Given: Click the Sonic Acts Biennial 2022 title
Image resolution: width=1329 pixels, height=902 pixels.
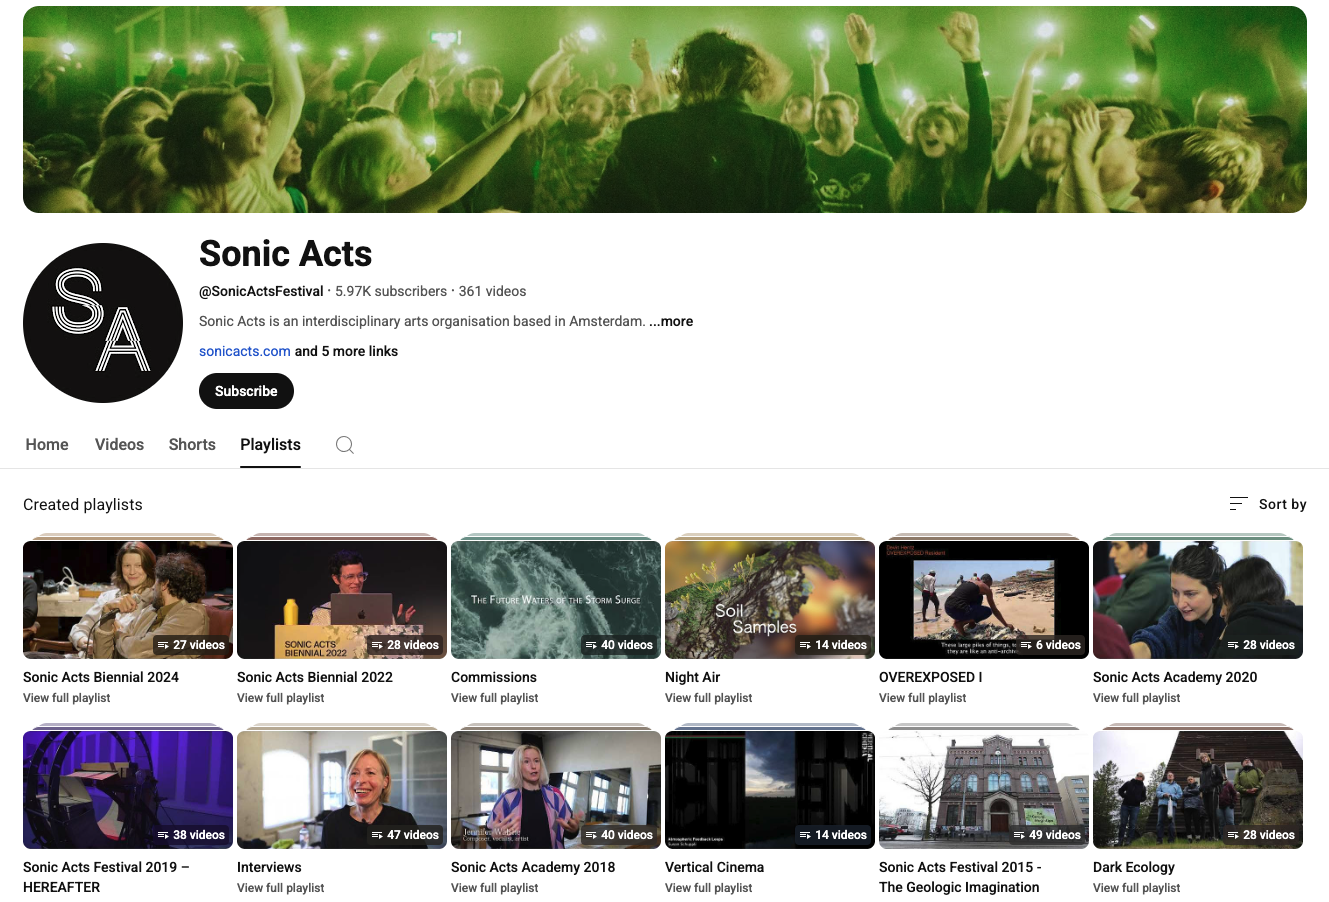Looking at the screenshot, I should (x=315, y=677).
